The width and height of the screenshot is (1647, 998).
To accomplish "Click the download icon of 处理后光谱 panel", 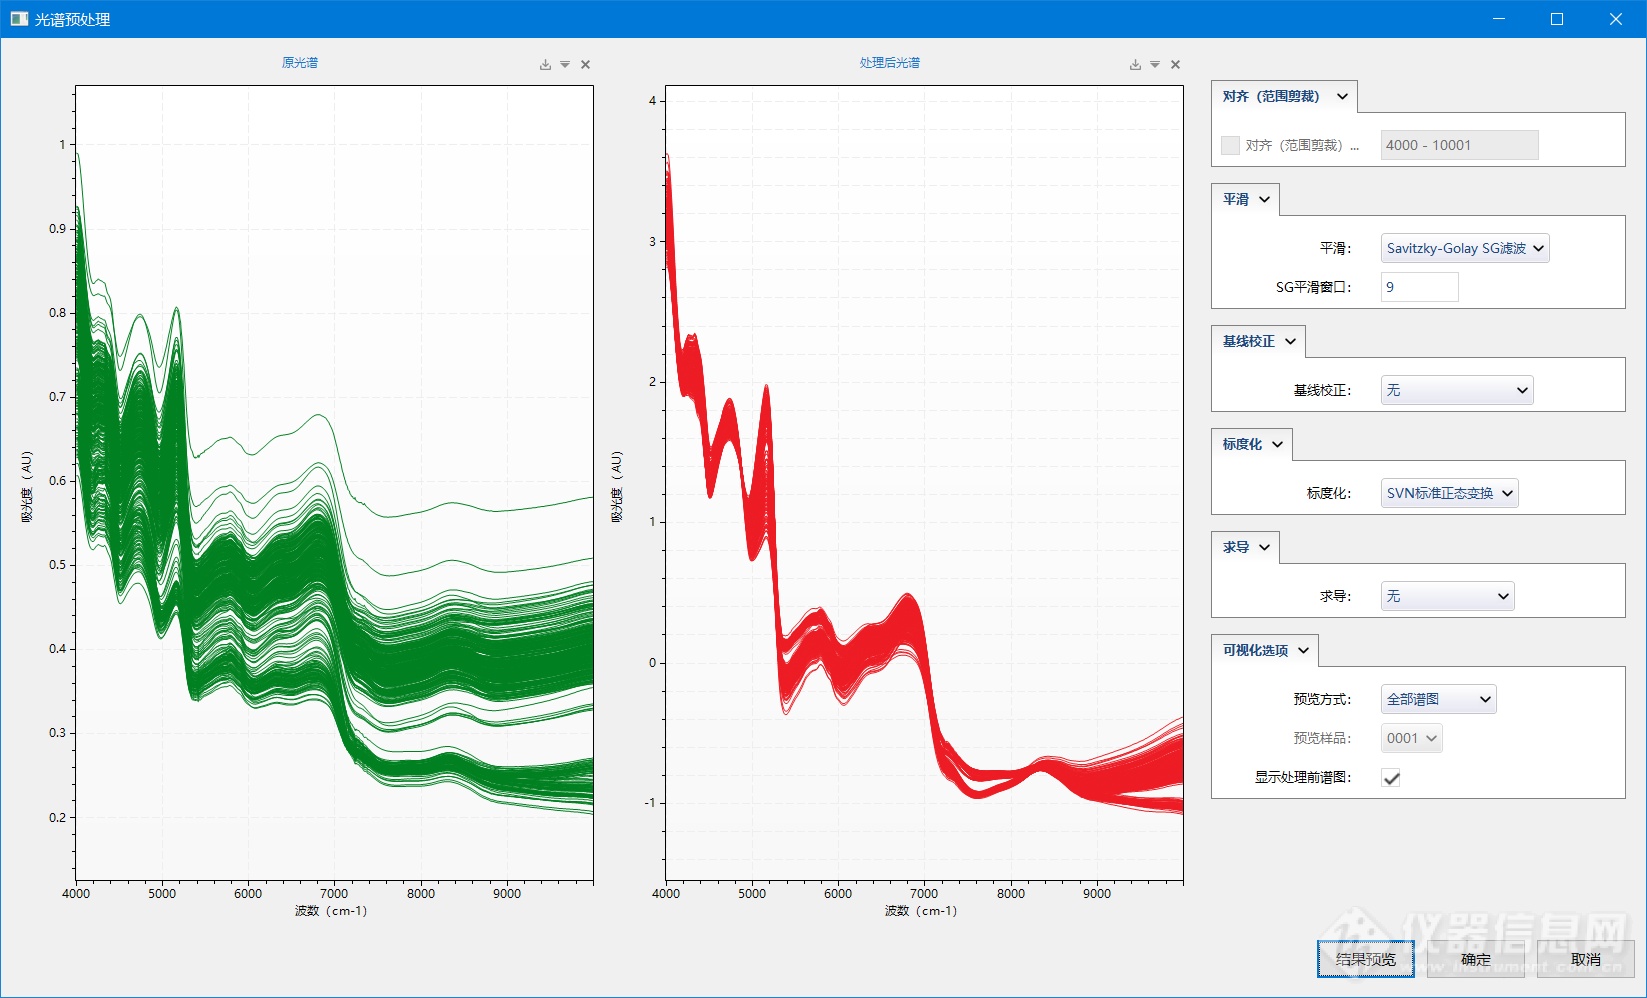I will tap(1135, 65).
